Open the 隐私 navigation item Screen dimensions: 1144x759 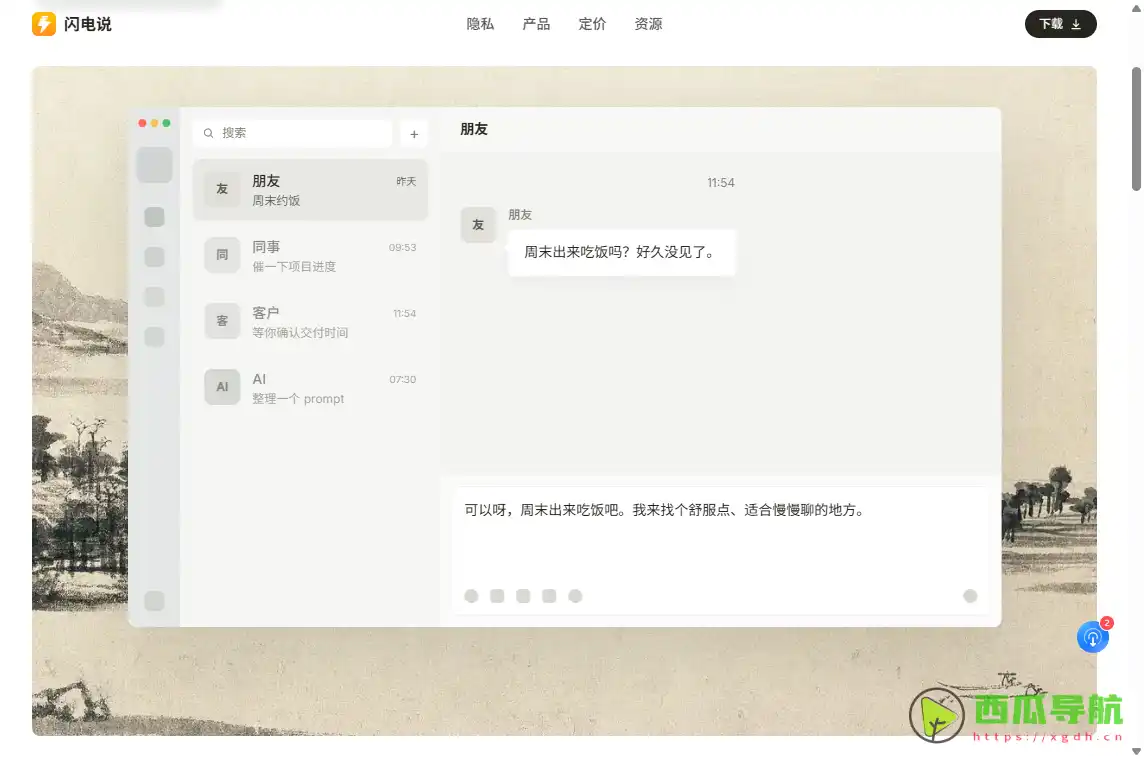[480, 24]
